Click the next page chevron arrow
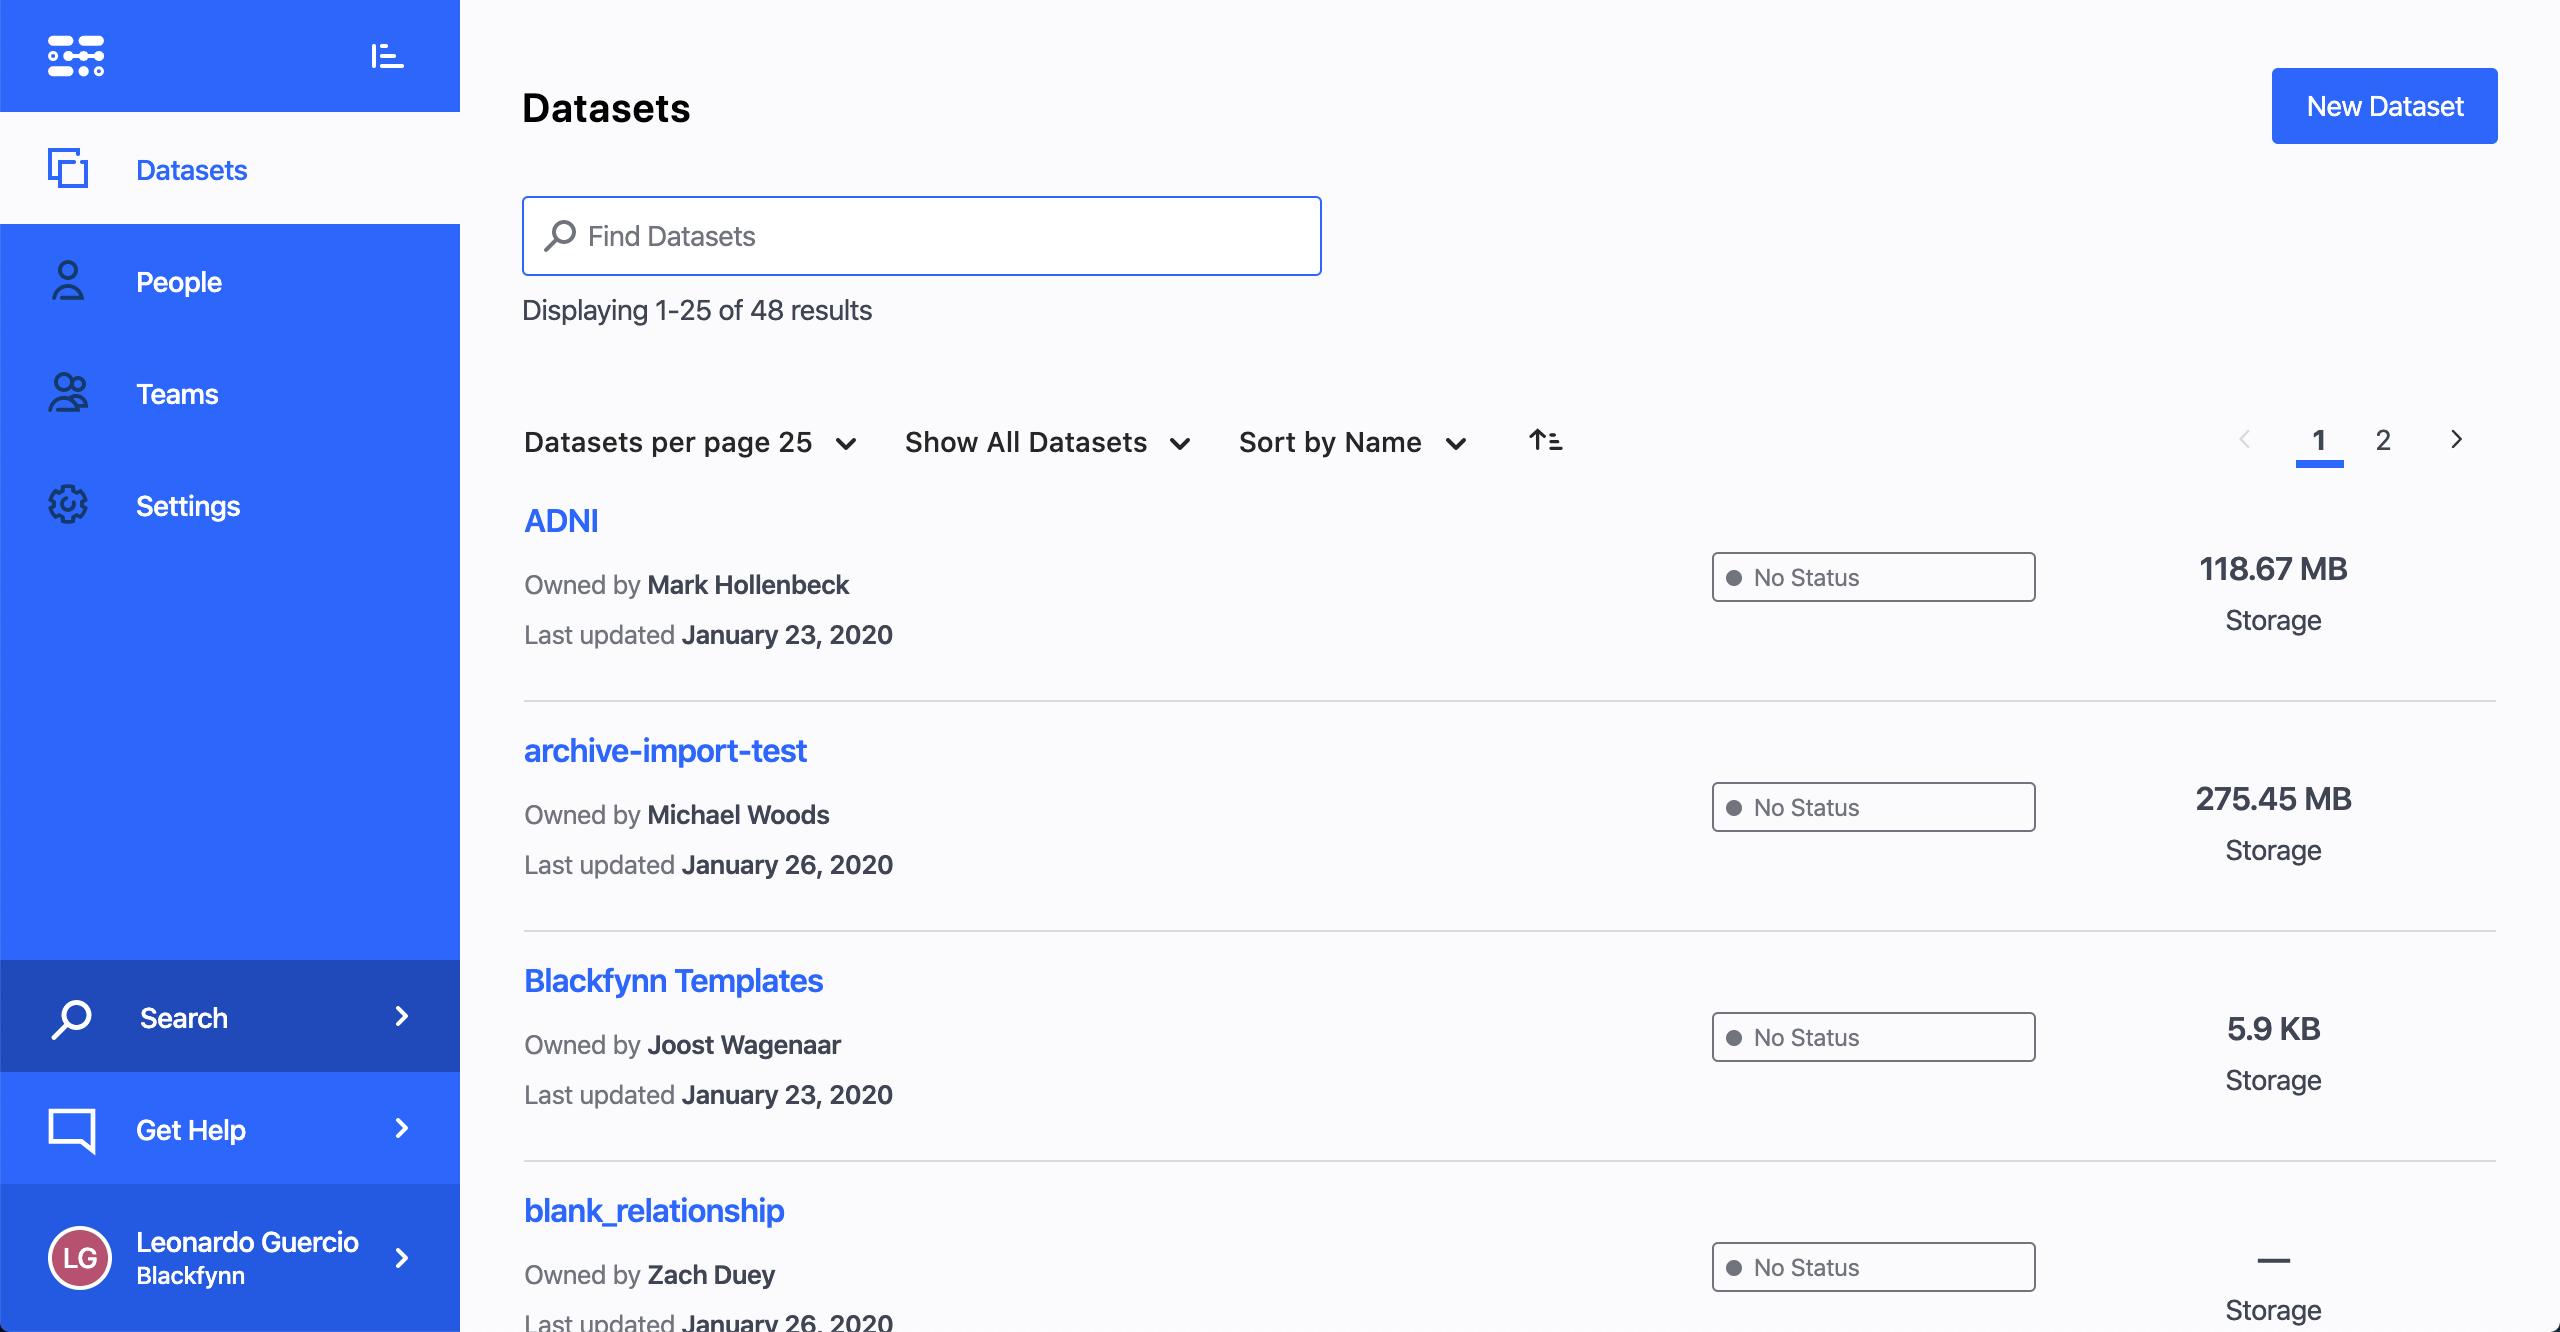Image resolution: width=2560 pixels, height=1332 pixels. tap(2456, 440)
